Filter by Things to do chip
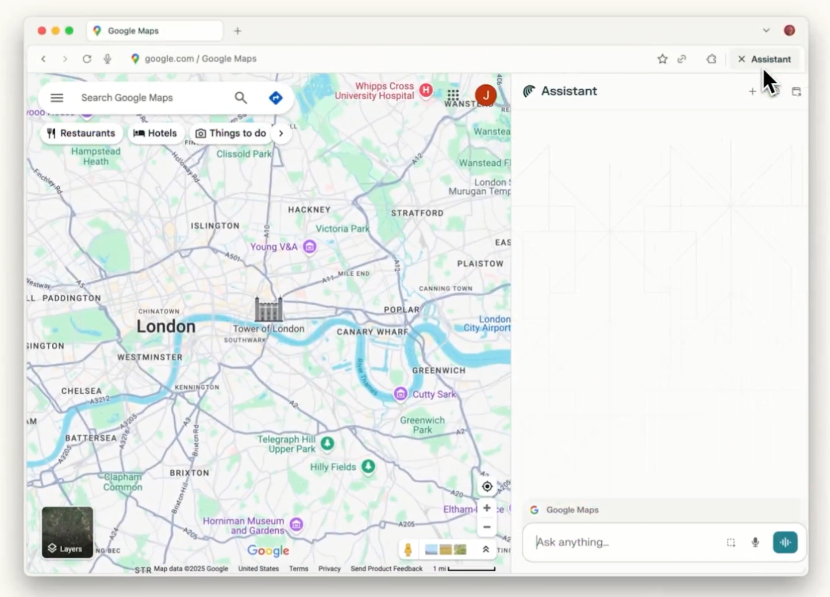This screenshot has height=597, width=830. click(230, 133)
